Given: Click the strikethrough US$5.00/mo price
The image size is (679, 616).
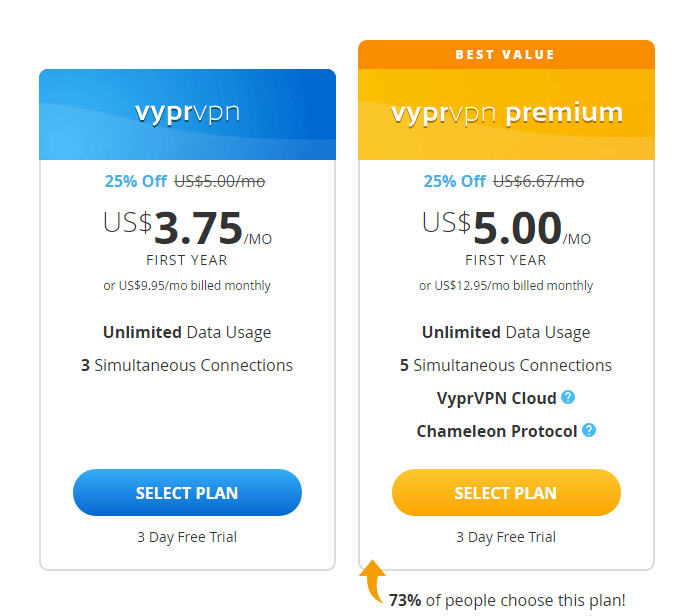Looking at the screenshot, I should (x=220, y=181).
